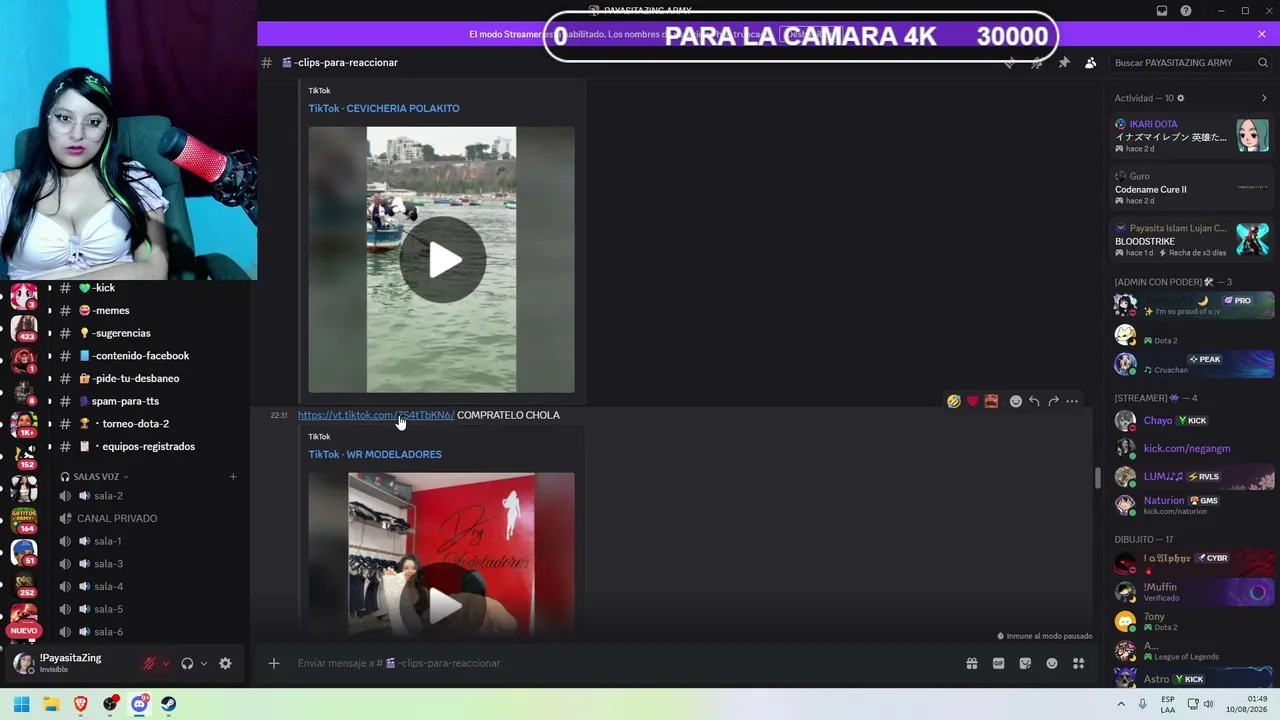Open the apps launcher icon in message bar
The height and width of the screenshot is (720, 1280).
click(x=1078, y=663)
